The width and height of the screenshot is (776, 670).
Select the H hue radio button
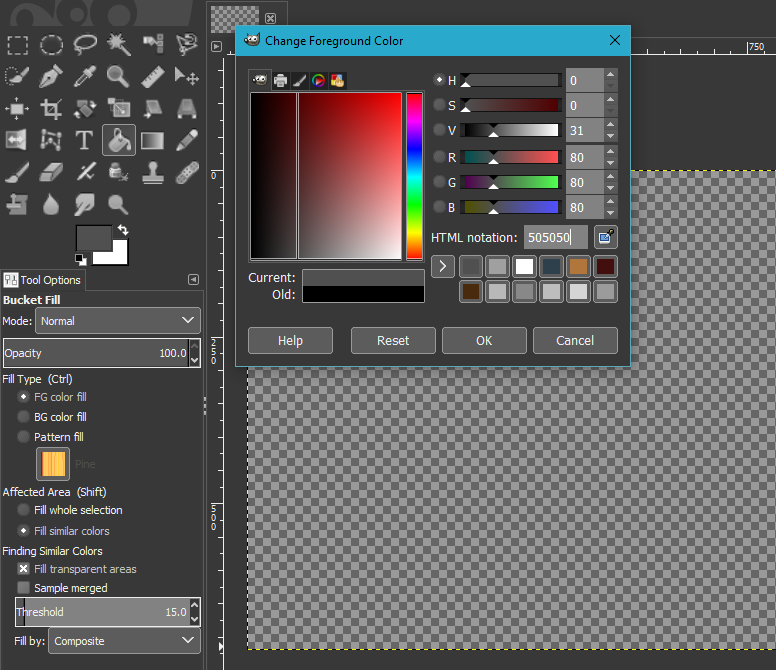coord(439,80)
